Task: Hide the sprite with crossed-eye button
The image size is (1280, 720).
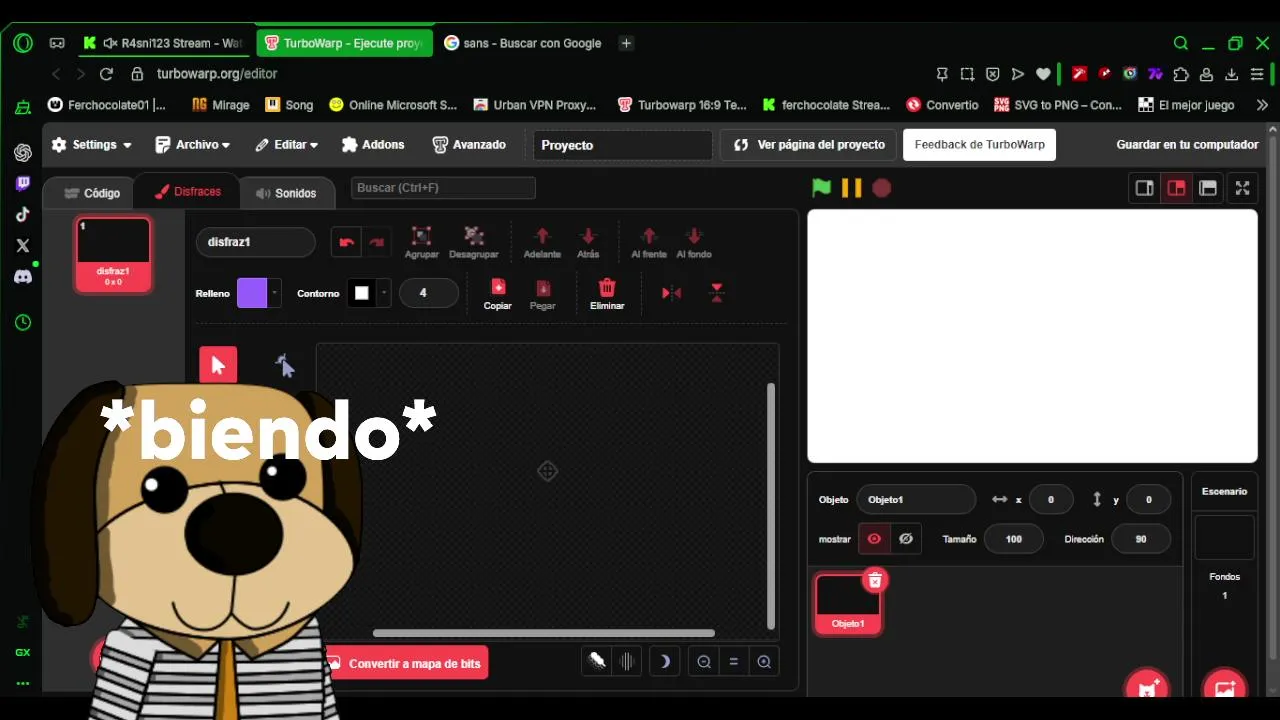Action: click(906, 539)
